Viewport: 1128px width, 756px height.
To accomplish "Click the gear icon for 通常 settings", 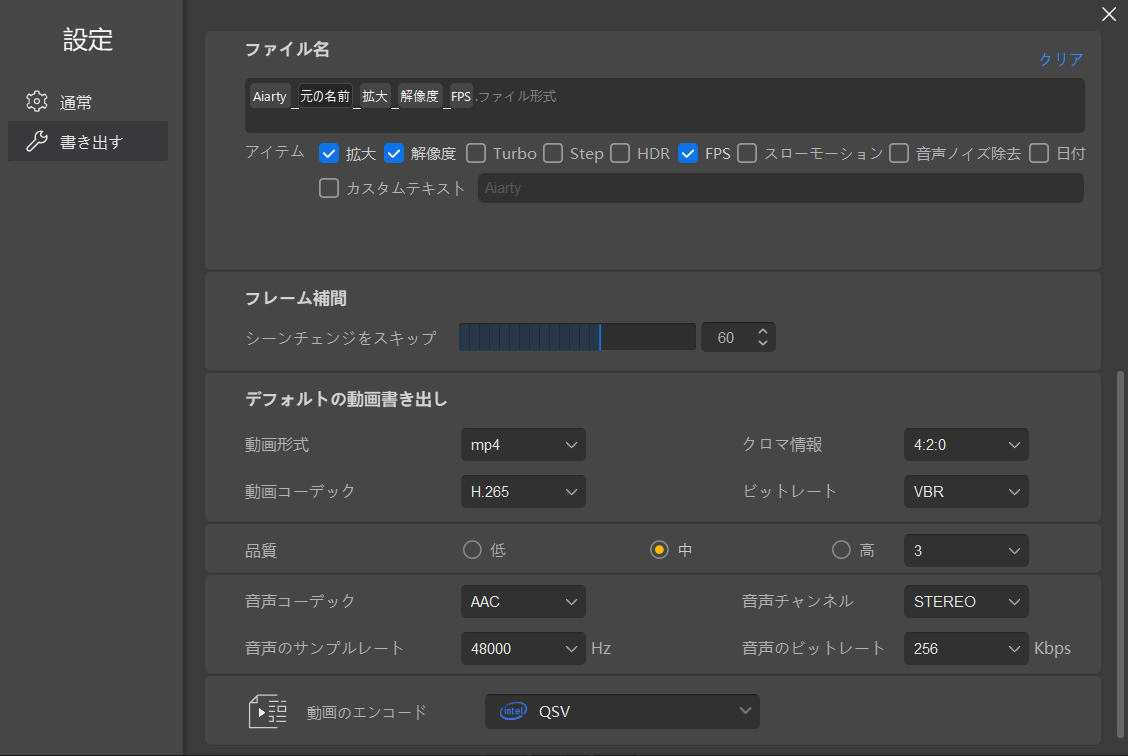I will pyautogui.click(x=37, y=101).
